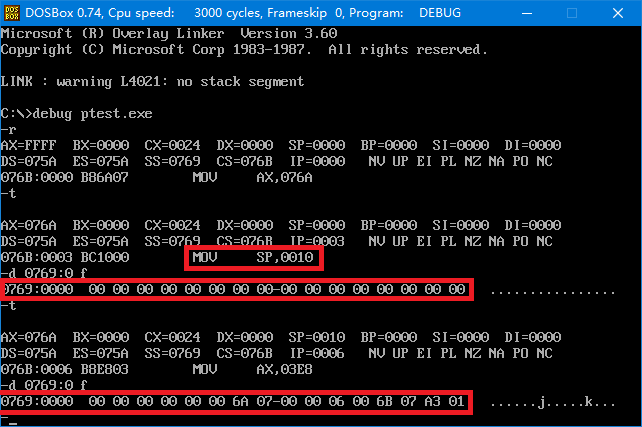Image resolution: width=642 pixels, height=427 pixels.
Task: Maximize the DOSBox window
Action: point(572,13)
